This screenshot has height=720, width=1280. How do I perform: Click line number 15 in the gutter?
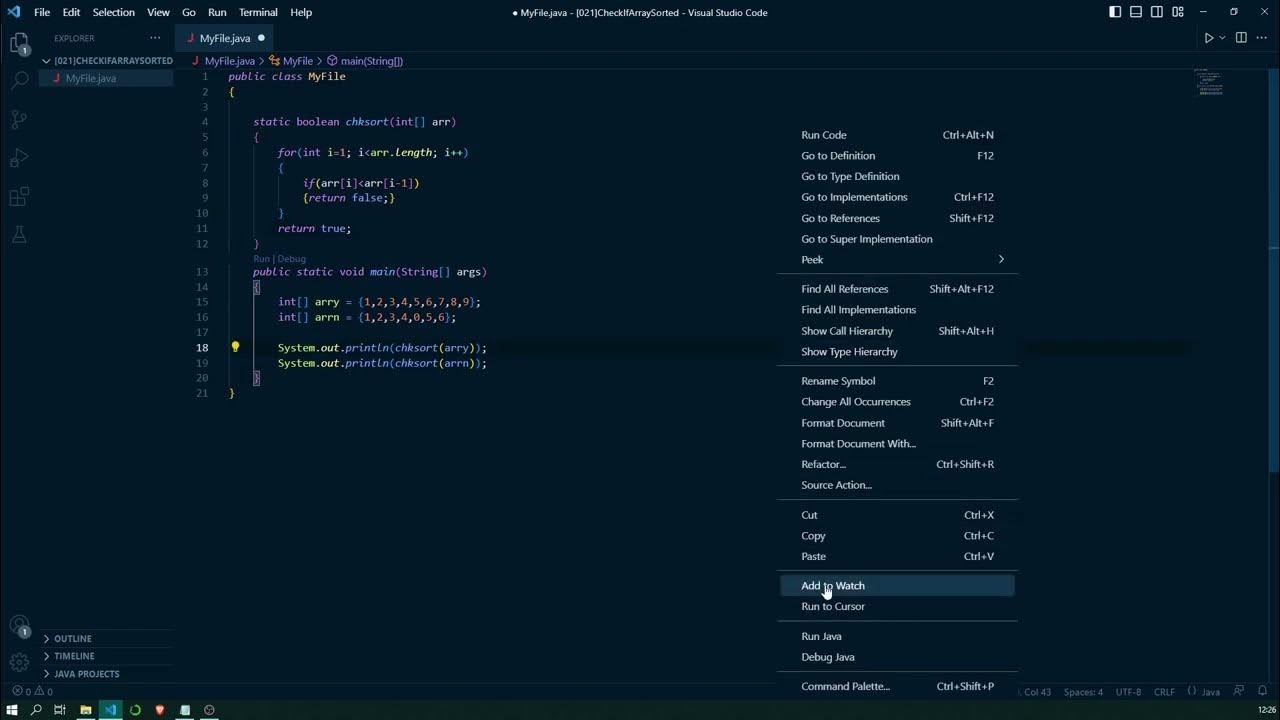(202, 302)
